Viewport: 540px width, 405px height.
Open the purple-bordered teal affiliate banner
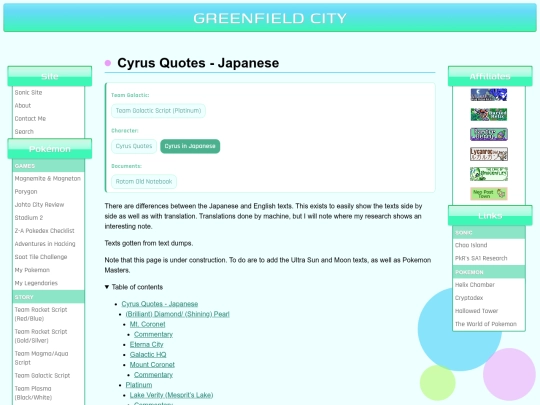(489, 134)
